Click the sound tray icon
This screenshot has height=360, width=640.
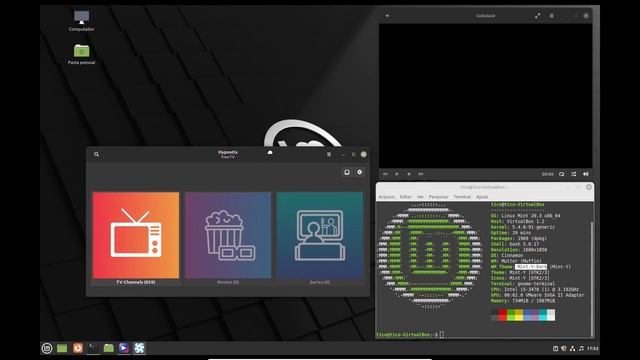pos(581,348)
